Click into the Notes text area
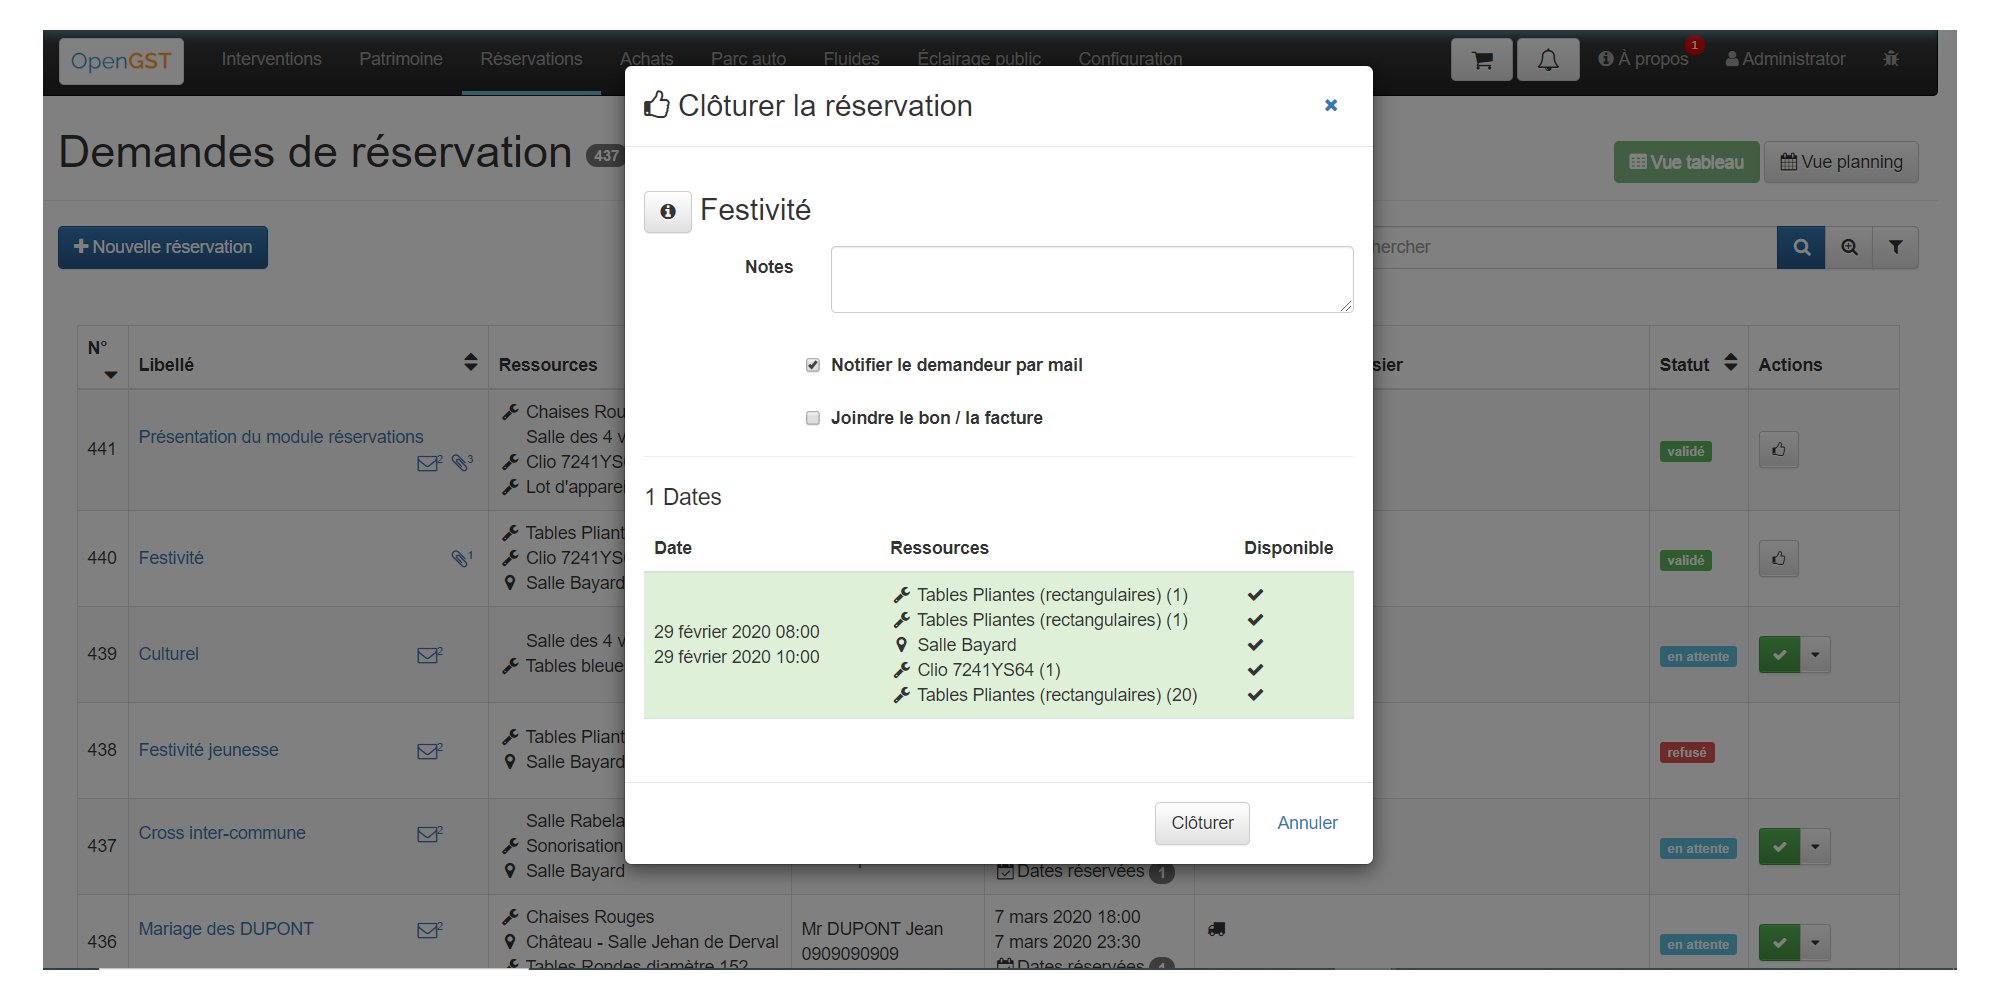 click(1091, 280)
